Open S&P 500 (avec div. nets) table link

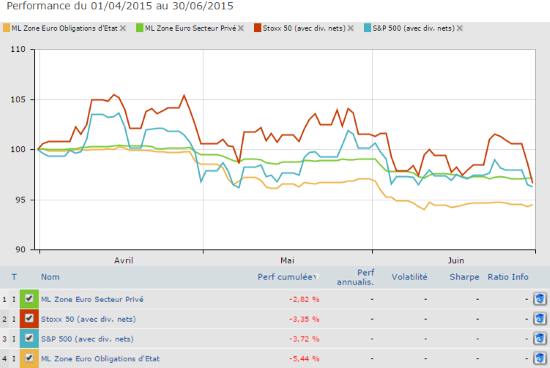coord(87,339)
